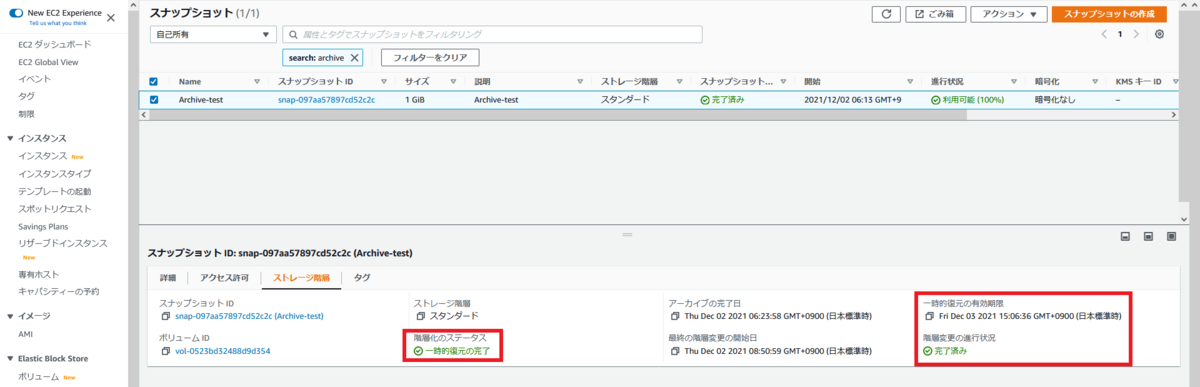Open the 自己所有 owner filter dropdown

click(x=213, y=34)
